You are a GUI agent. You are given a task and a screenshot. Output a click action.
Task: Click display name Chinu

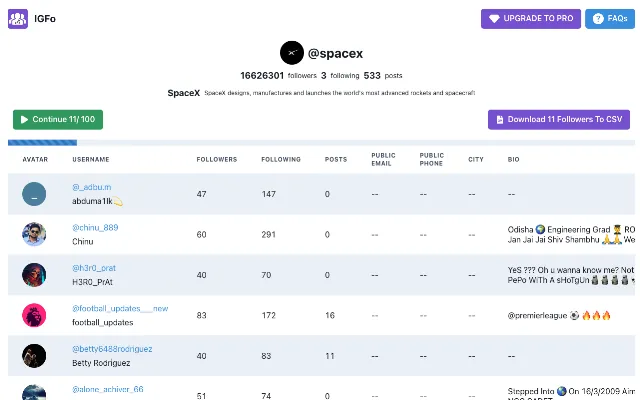[x=82, y=242]
